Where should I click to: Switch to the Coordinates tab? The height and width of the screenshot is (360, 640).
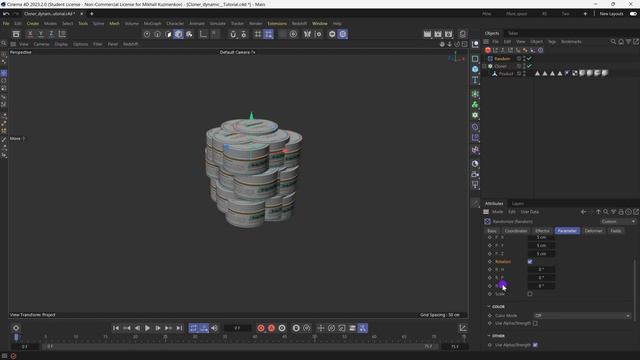click(x=516, y=231)
